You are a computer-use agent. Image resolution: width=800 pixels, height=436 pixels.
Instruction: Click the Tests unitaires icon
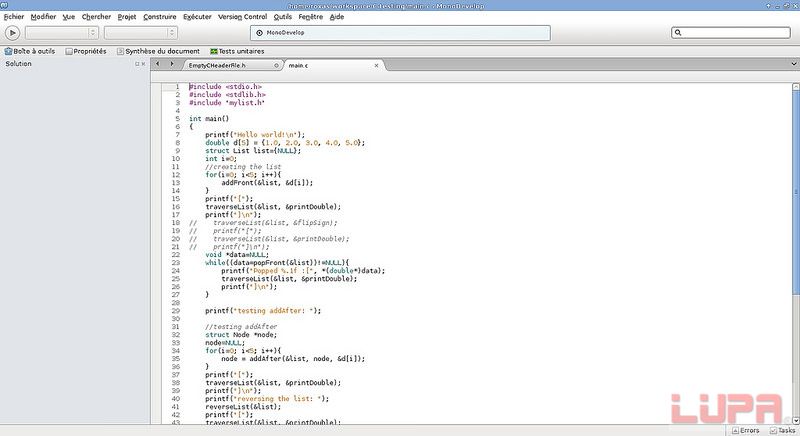(x=214, y=52)
